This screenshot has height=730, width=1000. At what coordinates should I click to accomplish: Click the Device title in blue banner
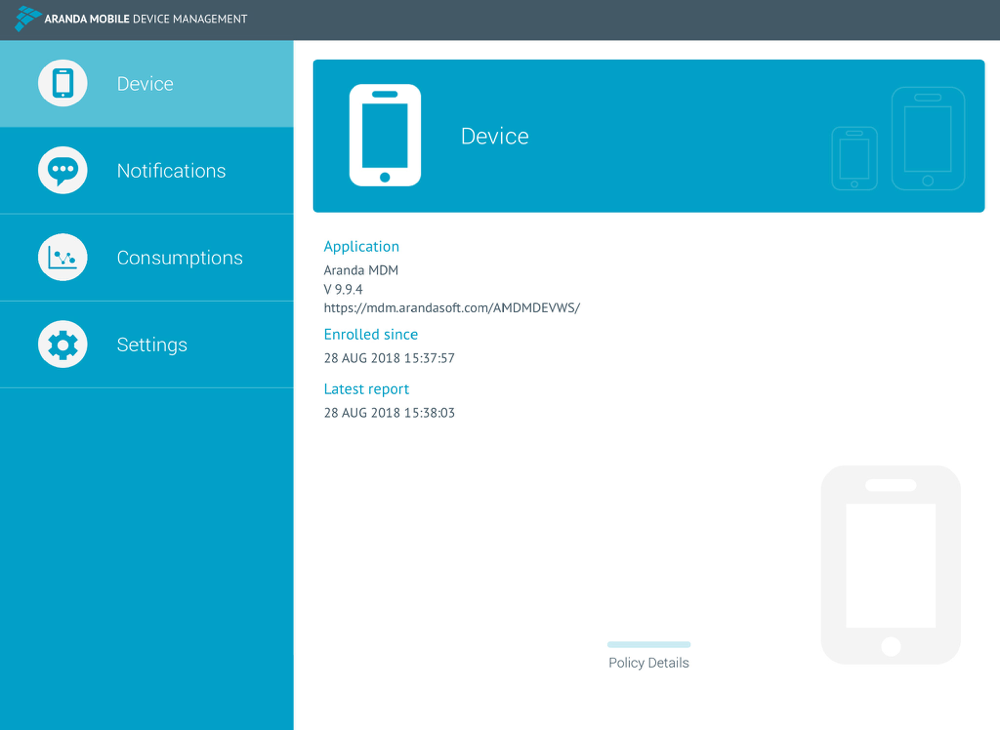495,136
